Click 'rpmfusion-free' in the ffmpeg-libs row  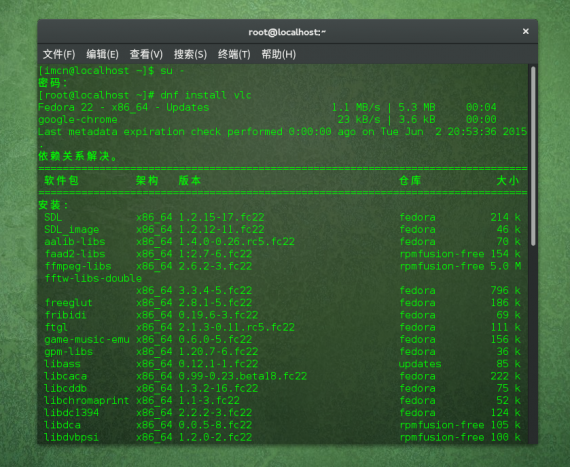pos(442,266)
